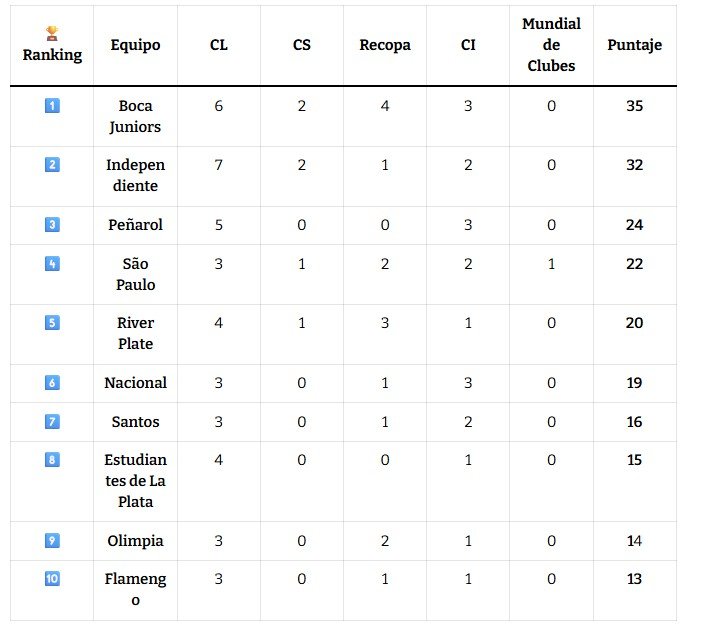Select the Mundial de Clubes column header
707x637 pixels.
[551, 45]
